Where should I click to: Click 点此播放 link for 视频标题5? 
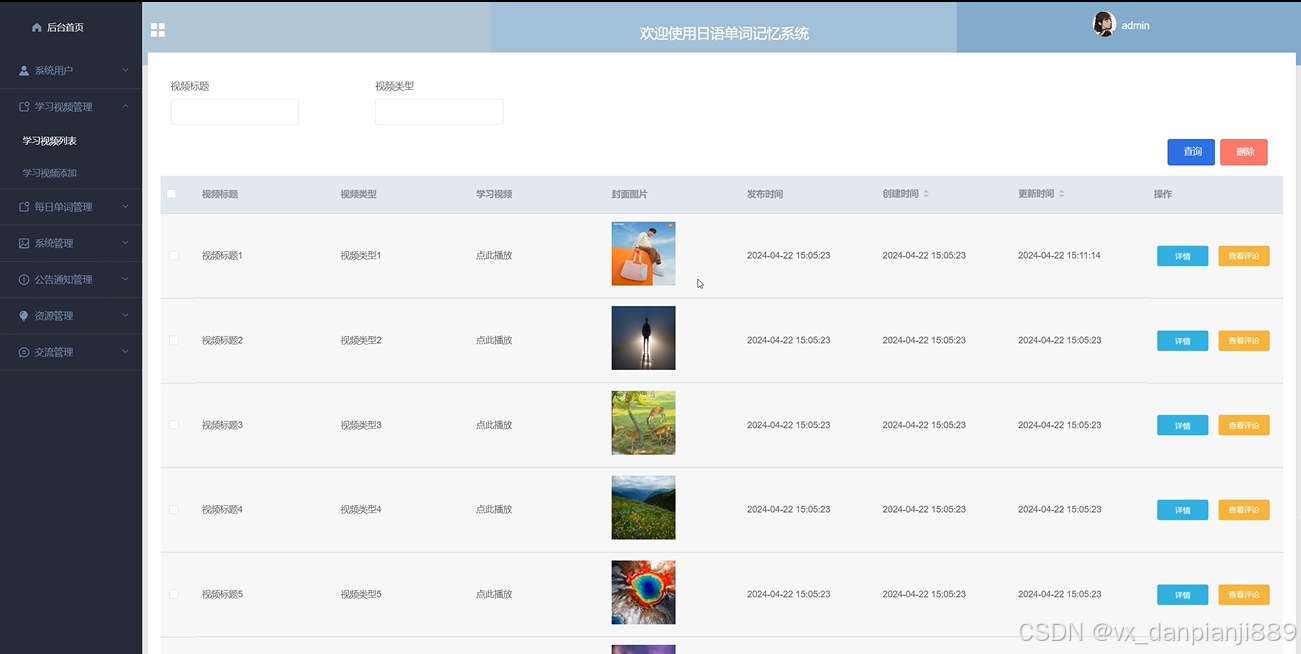[494, 594]
